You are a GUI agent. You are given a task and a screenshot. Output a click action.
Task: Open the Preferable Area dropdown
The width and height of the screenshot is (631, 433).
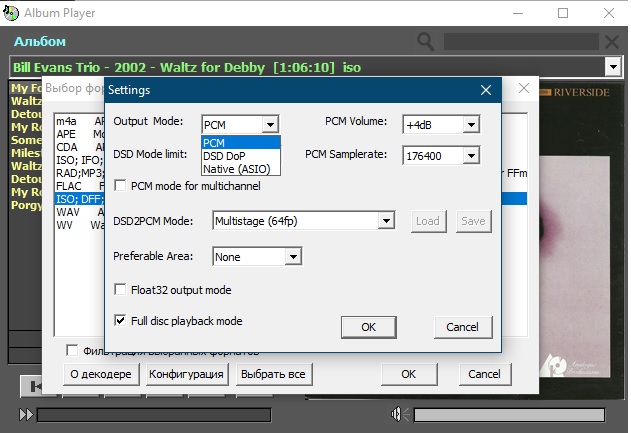tap(293, 256)
